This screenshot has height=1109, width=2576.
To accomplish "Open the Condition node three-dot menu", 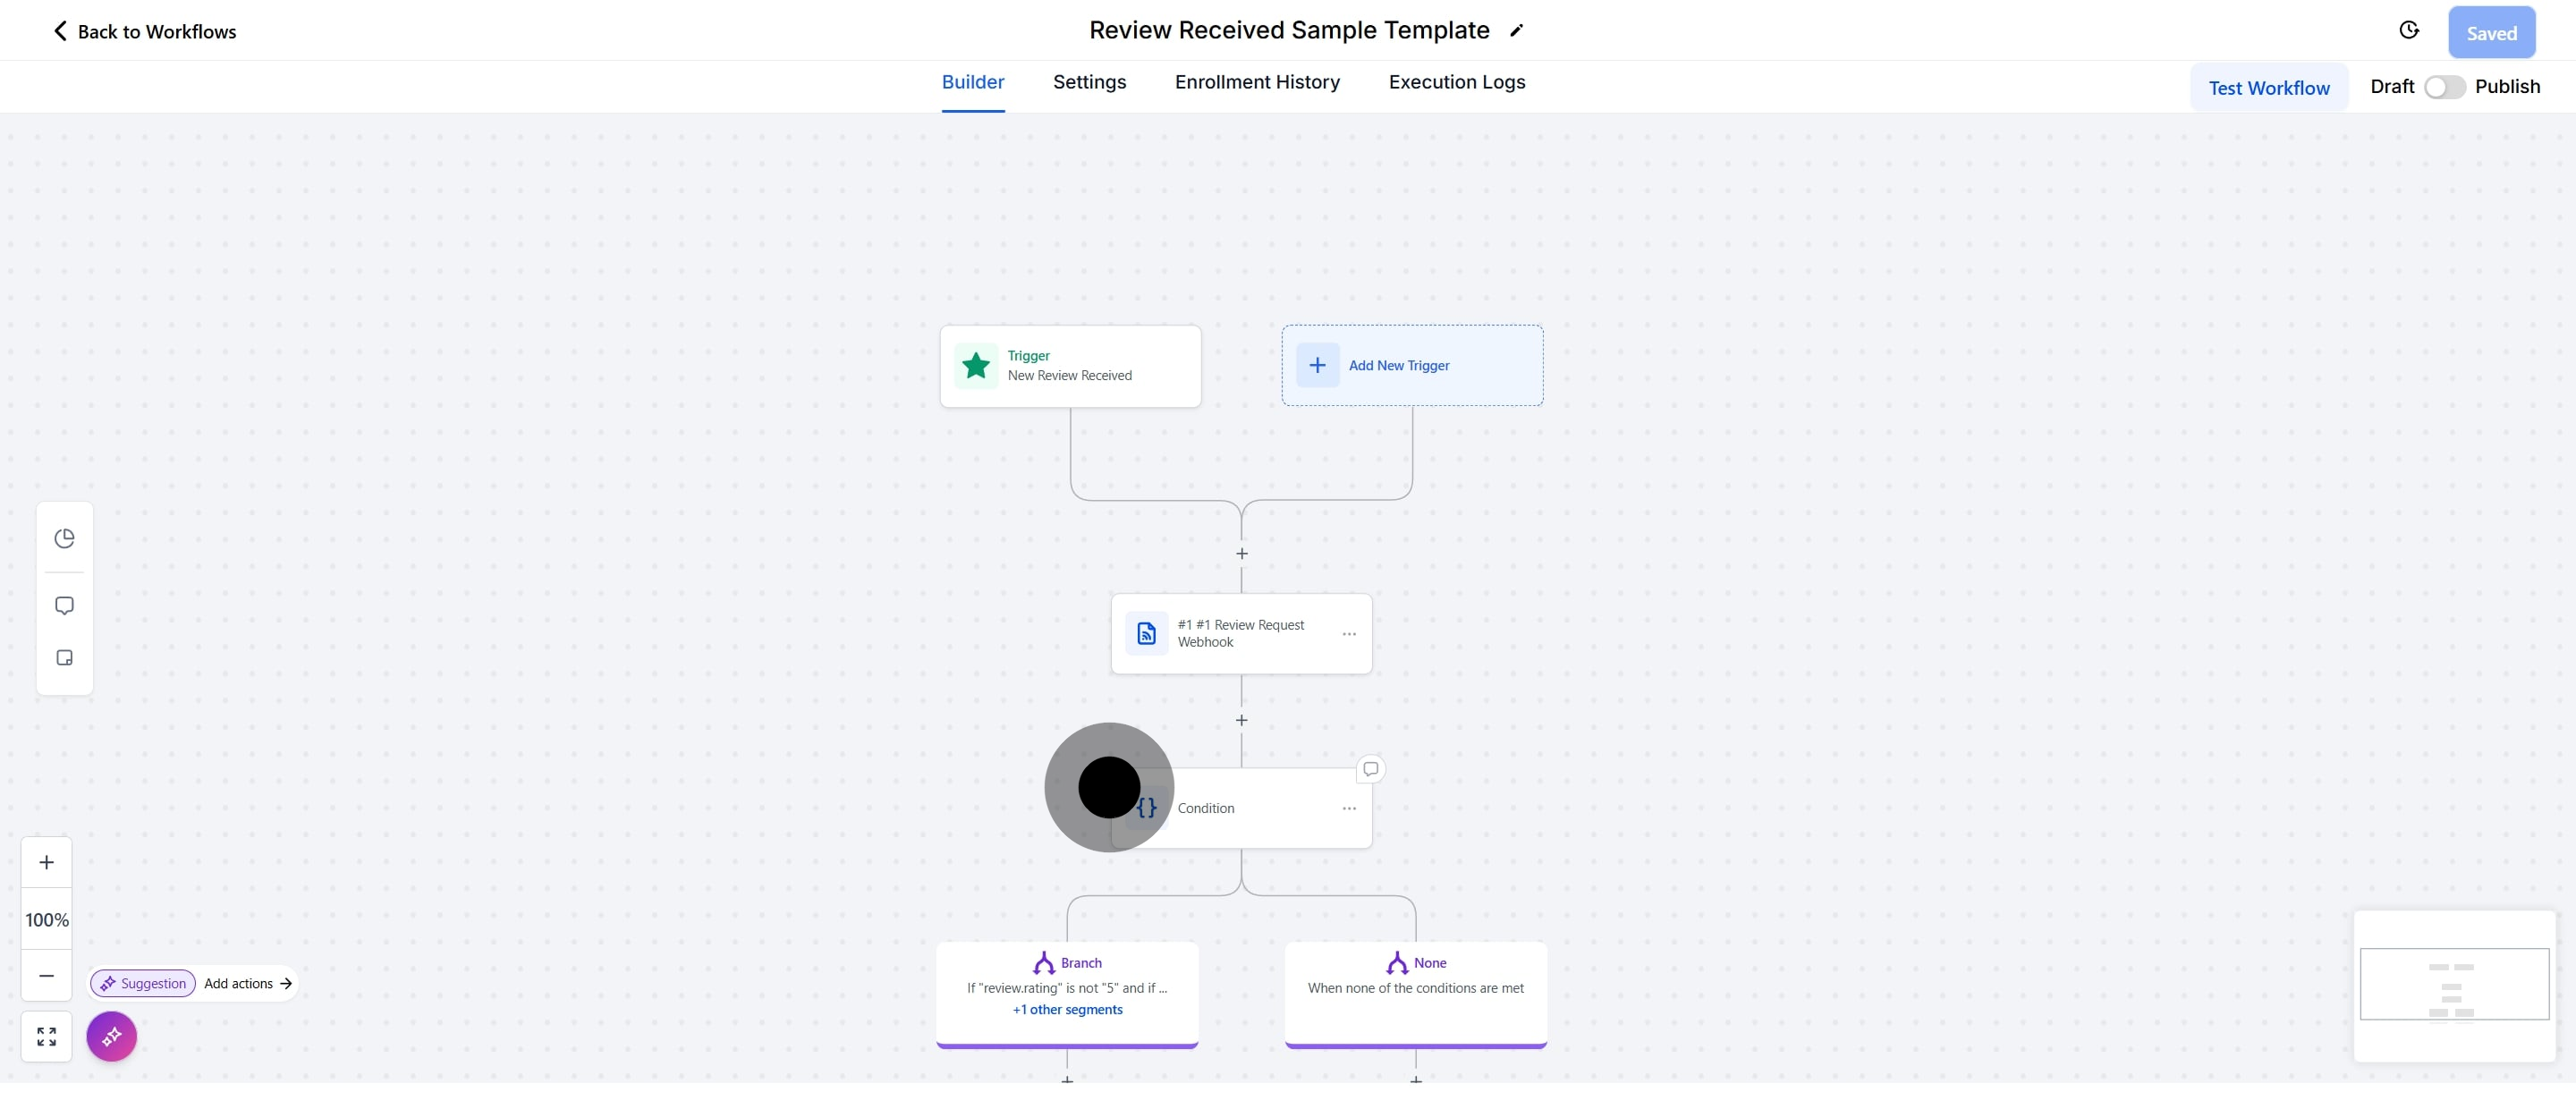I will coord(1349,808).
